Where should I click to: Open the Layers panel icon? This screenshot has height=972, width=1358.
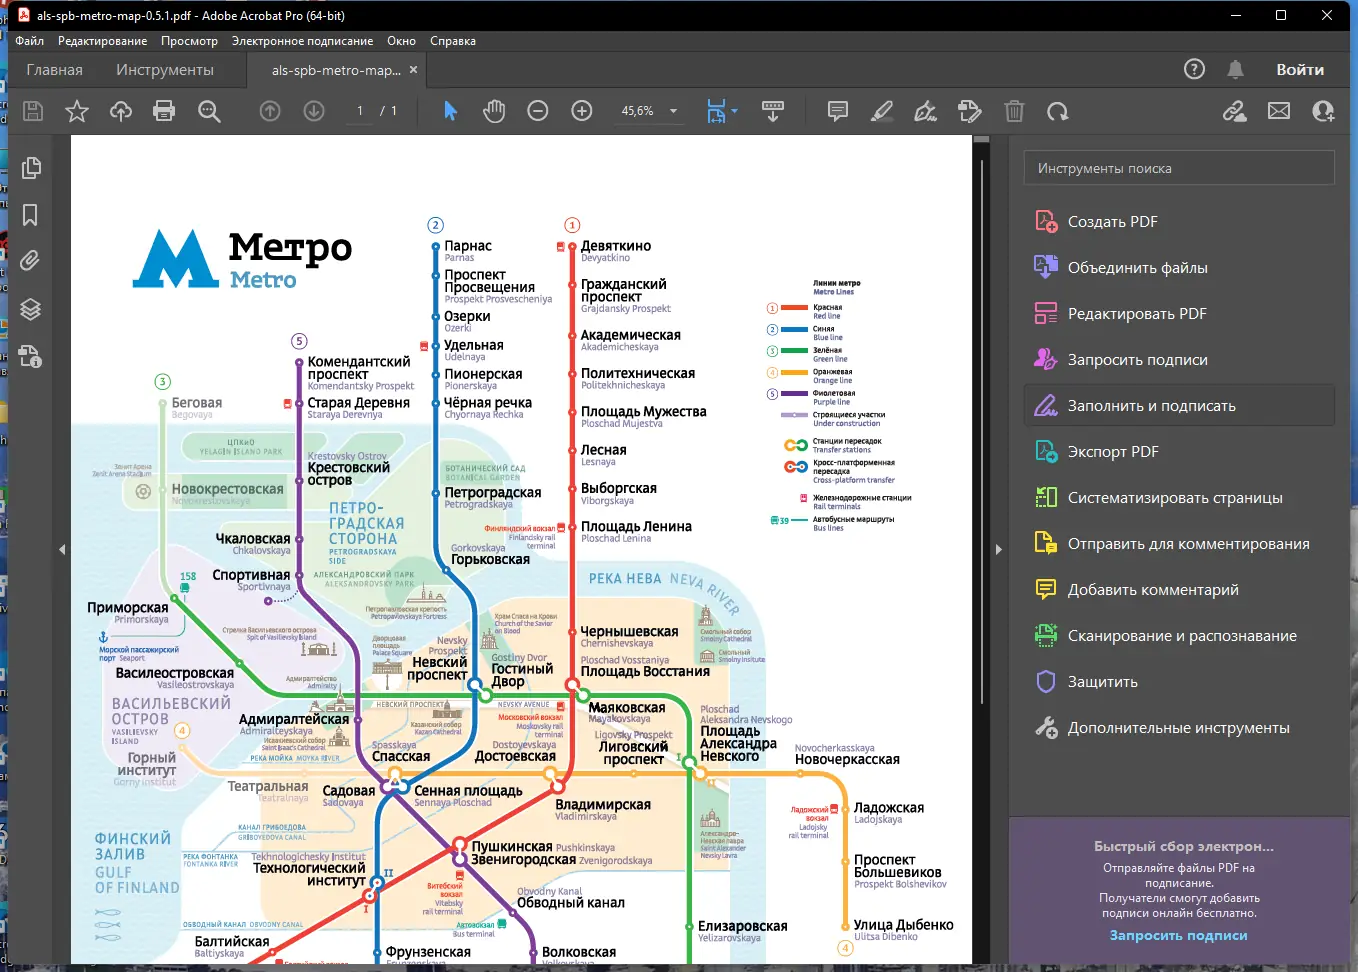click(31, 309)
